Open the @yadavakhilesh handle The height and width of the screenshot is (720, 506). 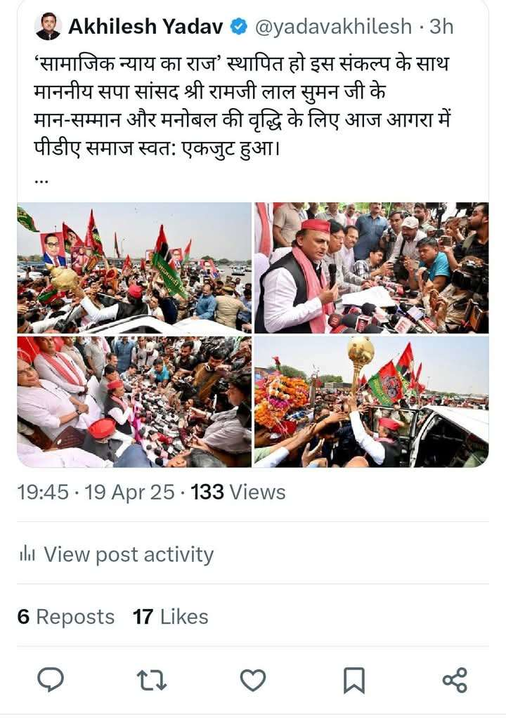(333, 27)
